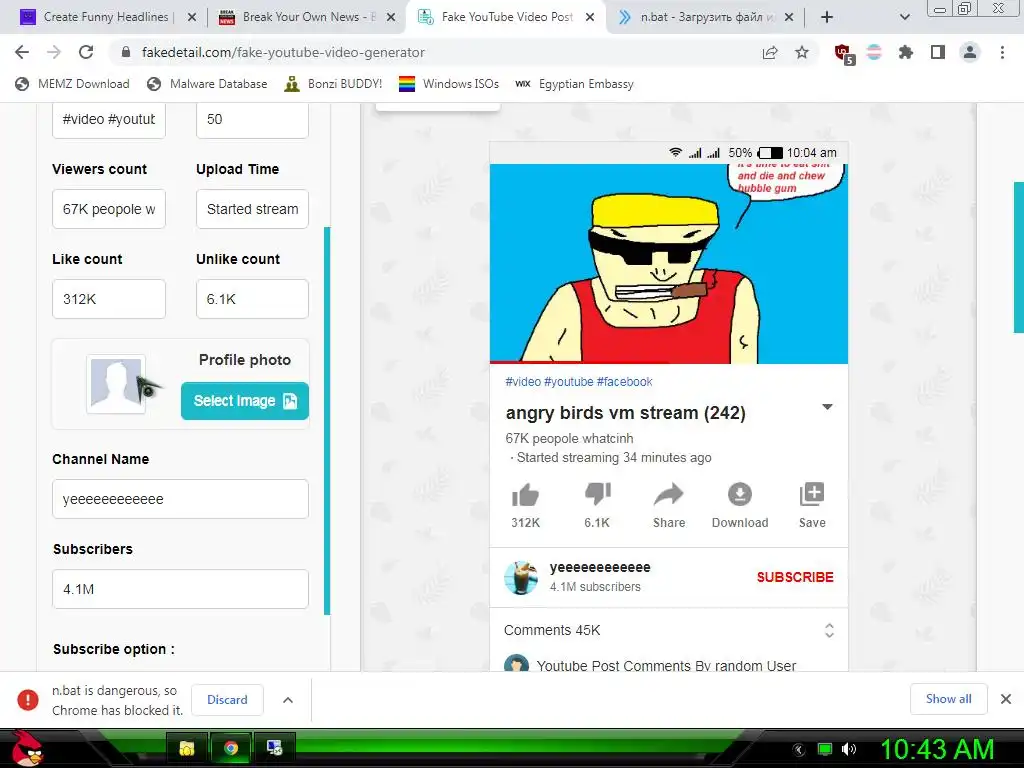Click the Subscribers field 4.1M
Image resolution: width=1024 pixels, height=768 pixels.
point(180,589)
